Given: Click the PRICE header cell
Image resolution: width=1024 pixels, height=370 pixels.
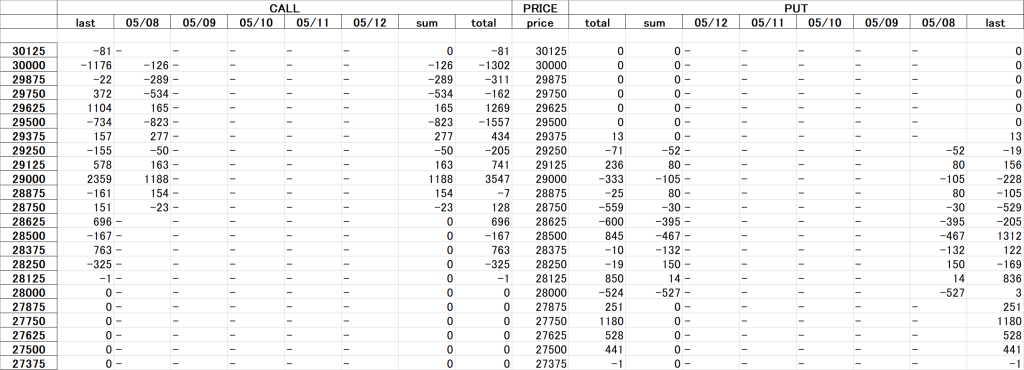Looking at the screenshot, I should [540, 8].
